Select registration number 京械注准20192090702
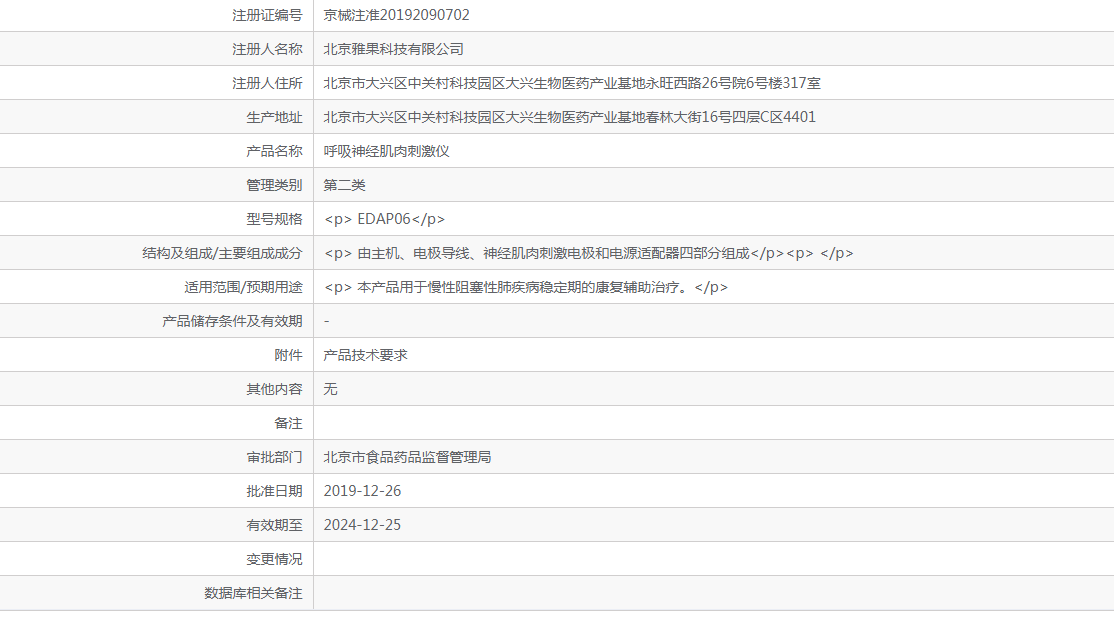The image size is (1114, 617). click(x=396, y=15)
